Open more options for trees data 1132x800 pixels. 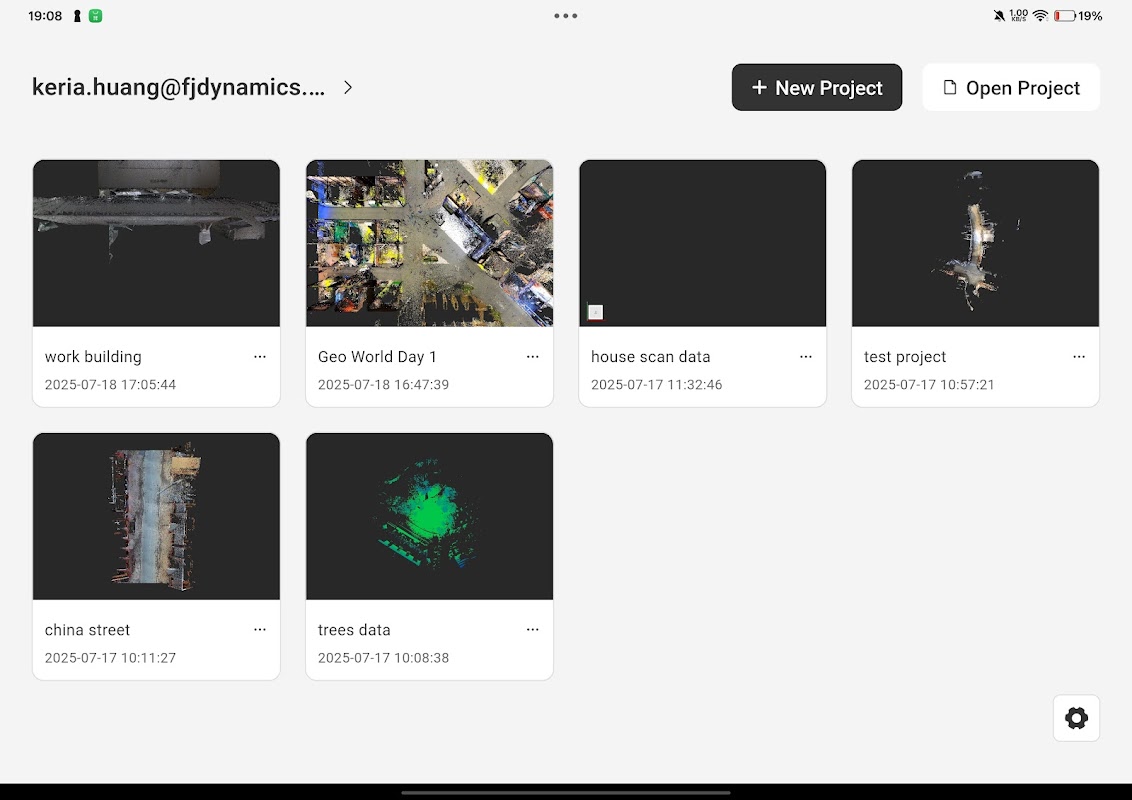(533, 630)
